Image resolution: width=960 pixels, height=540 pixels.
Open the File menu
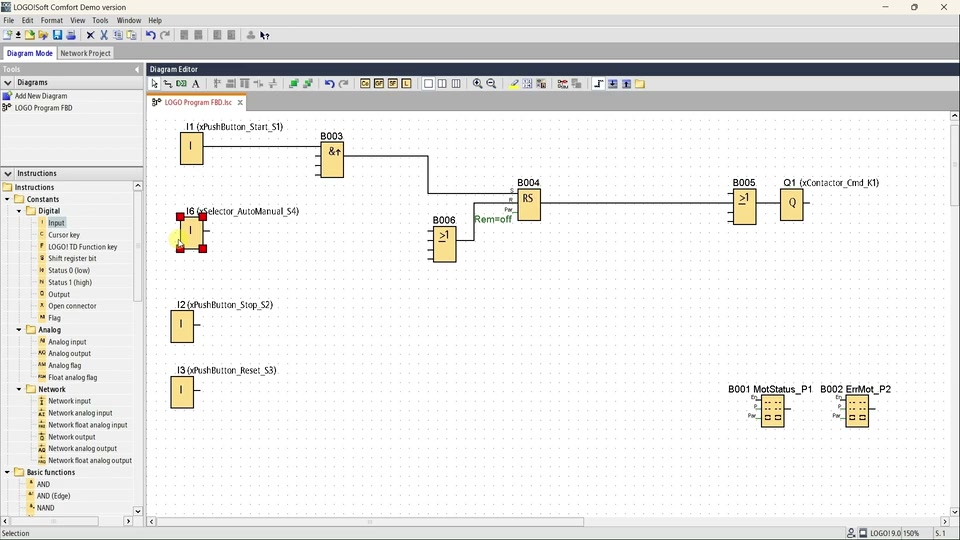(x=9, y=20)
